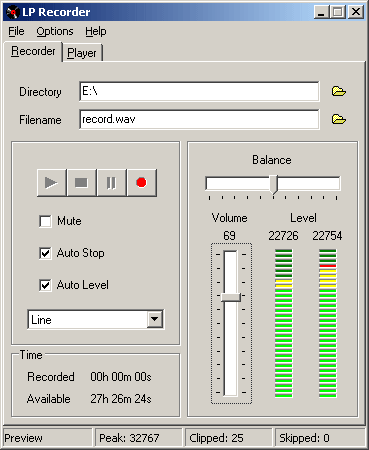
Task: Click the Peak: 32767 status entry
Action: point(138,438)
